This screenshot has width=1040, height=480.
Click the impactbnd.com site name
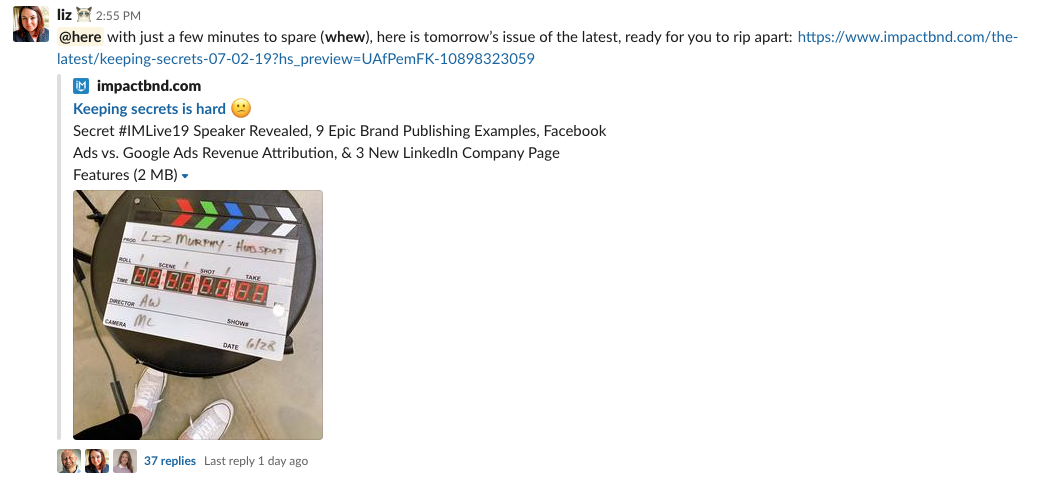(149, 86)
